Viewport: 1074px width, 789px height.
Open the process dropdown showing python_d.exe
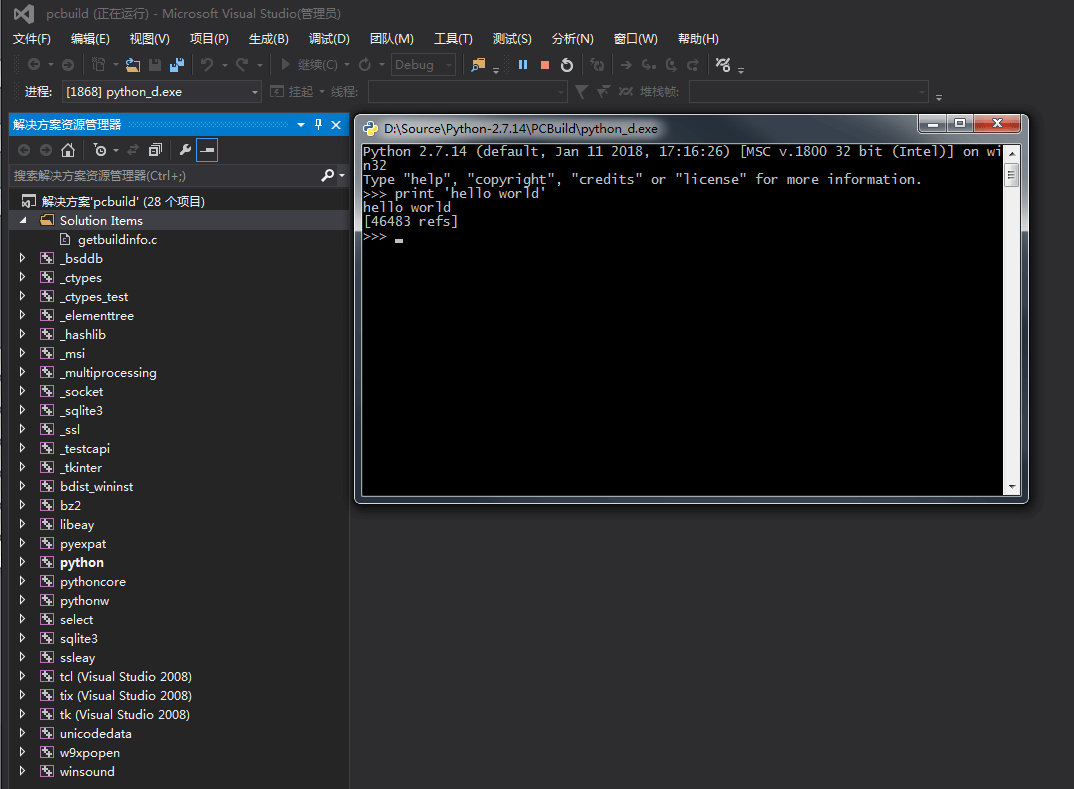click(x=254, y=92)
